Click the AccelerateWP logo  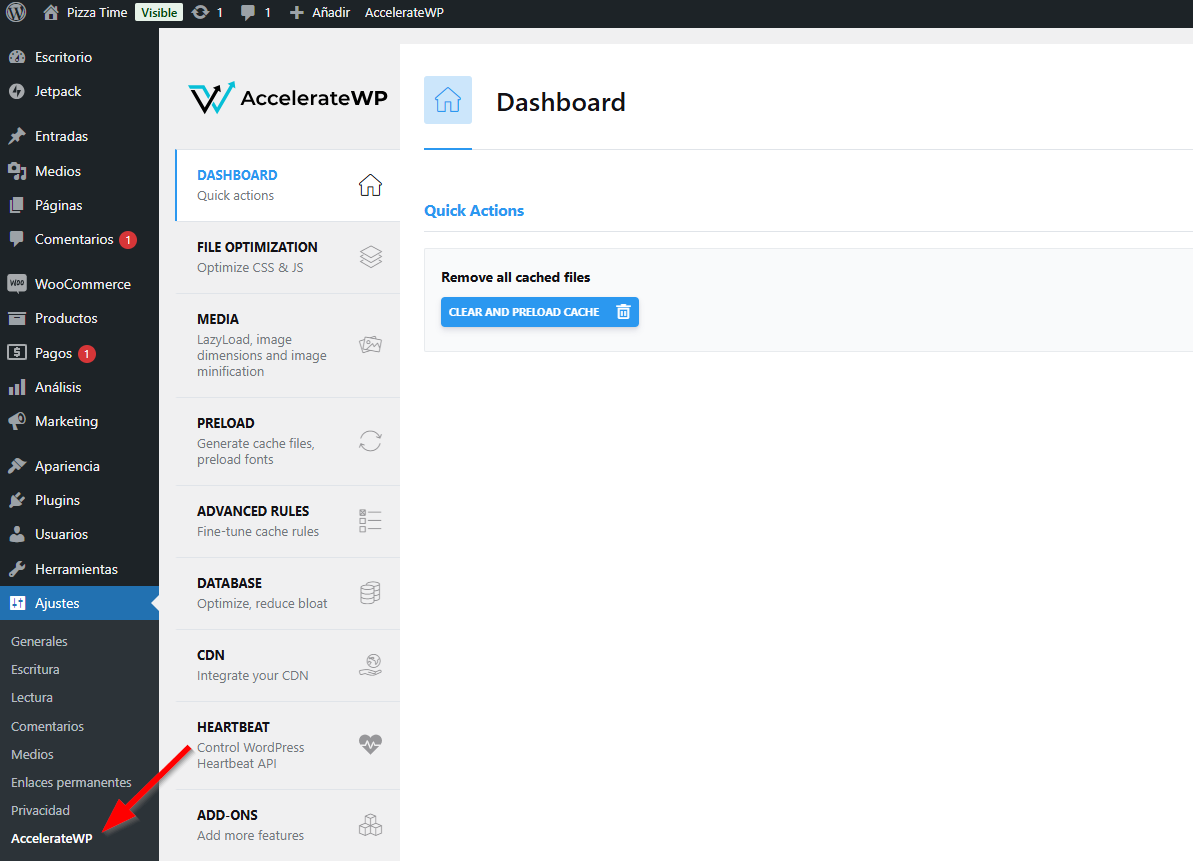coord(288,98)
